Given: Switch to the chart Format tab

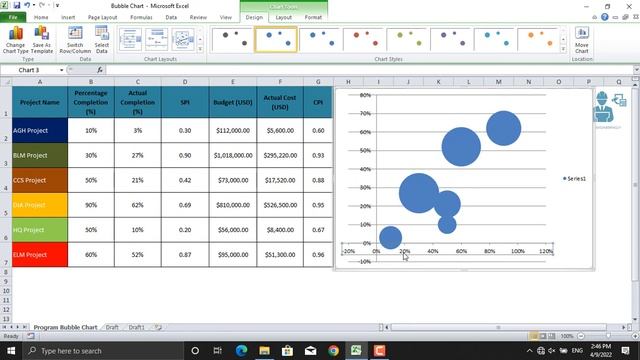Looking at the screenshot, I should click(x=313, y=17).
